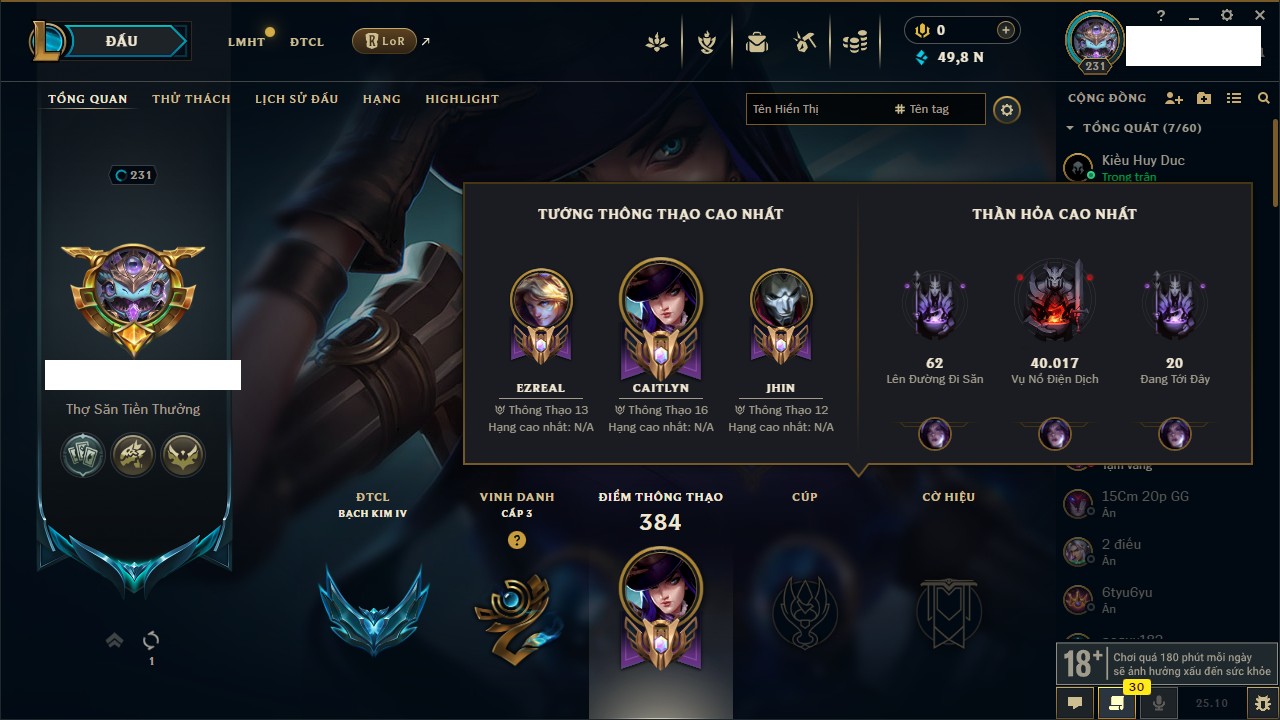The height and width of the screenshot is (720, 1280).
Task: Switch to the LỊCH SỬ ĐẤU tab
Action: [x=296, y=99]
